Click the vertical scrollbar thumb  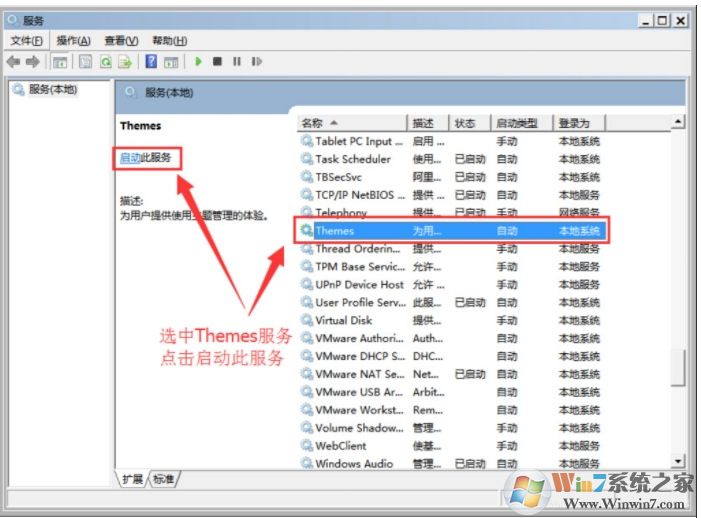pyautogui.click(x=678, y=368)
